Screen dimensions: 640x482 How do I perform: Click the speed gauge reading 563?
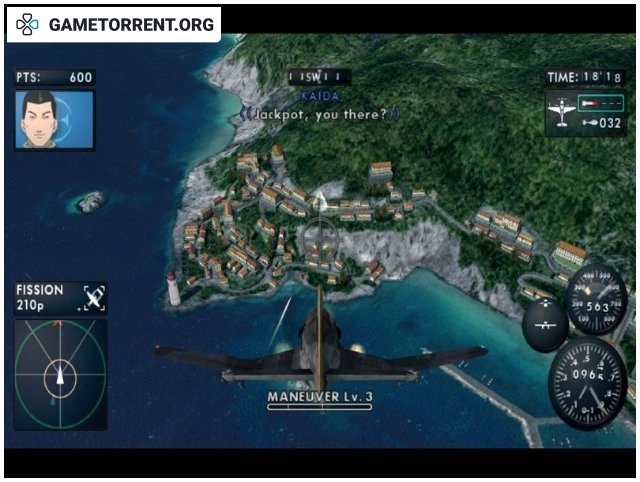pyautogui.click(x=597, y=299)
